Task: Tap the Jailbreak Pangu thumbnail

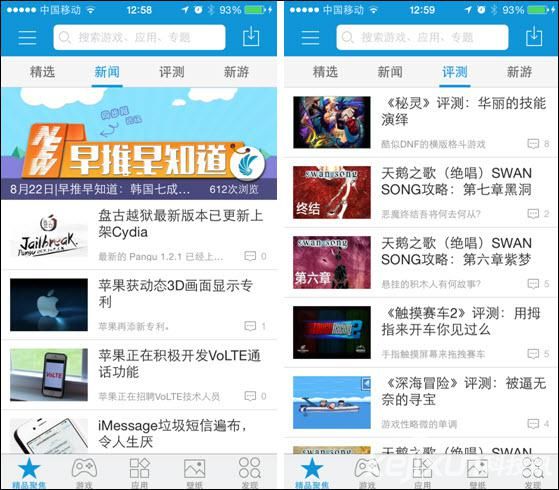Action: pos(49,235)
